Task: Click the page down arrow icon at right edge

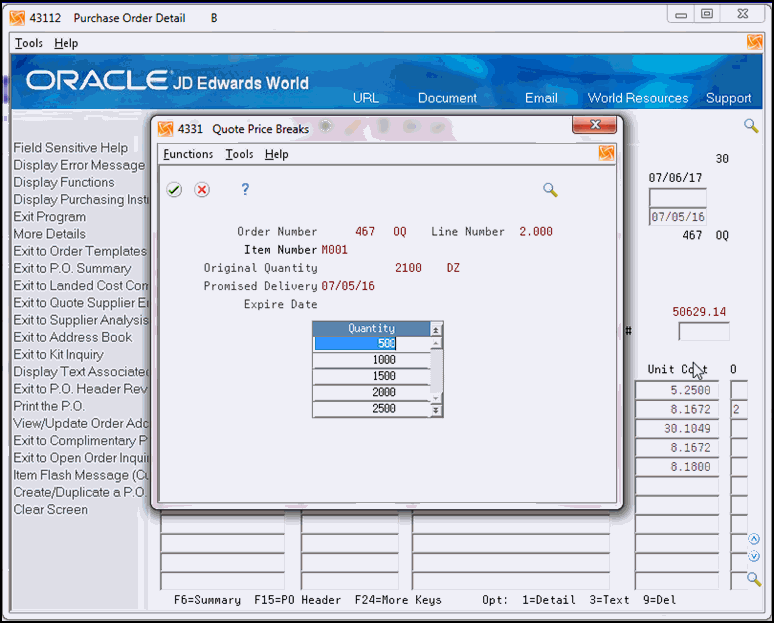Action: coord(754,556)
